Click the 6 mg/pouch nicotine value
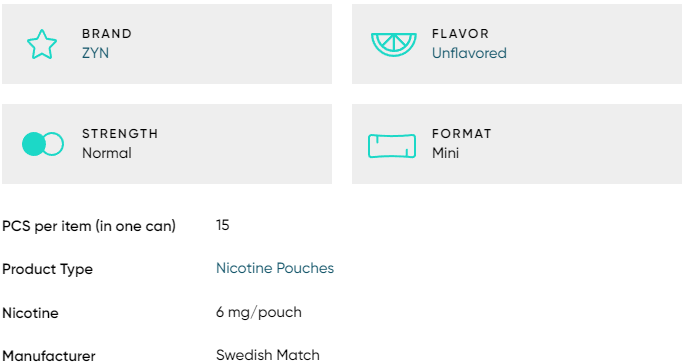 pos(259,312)
